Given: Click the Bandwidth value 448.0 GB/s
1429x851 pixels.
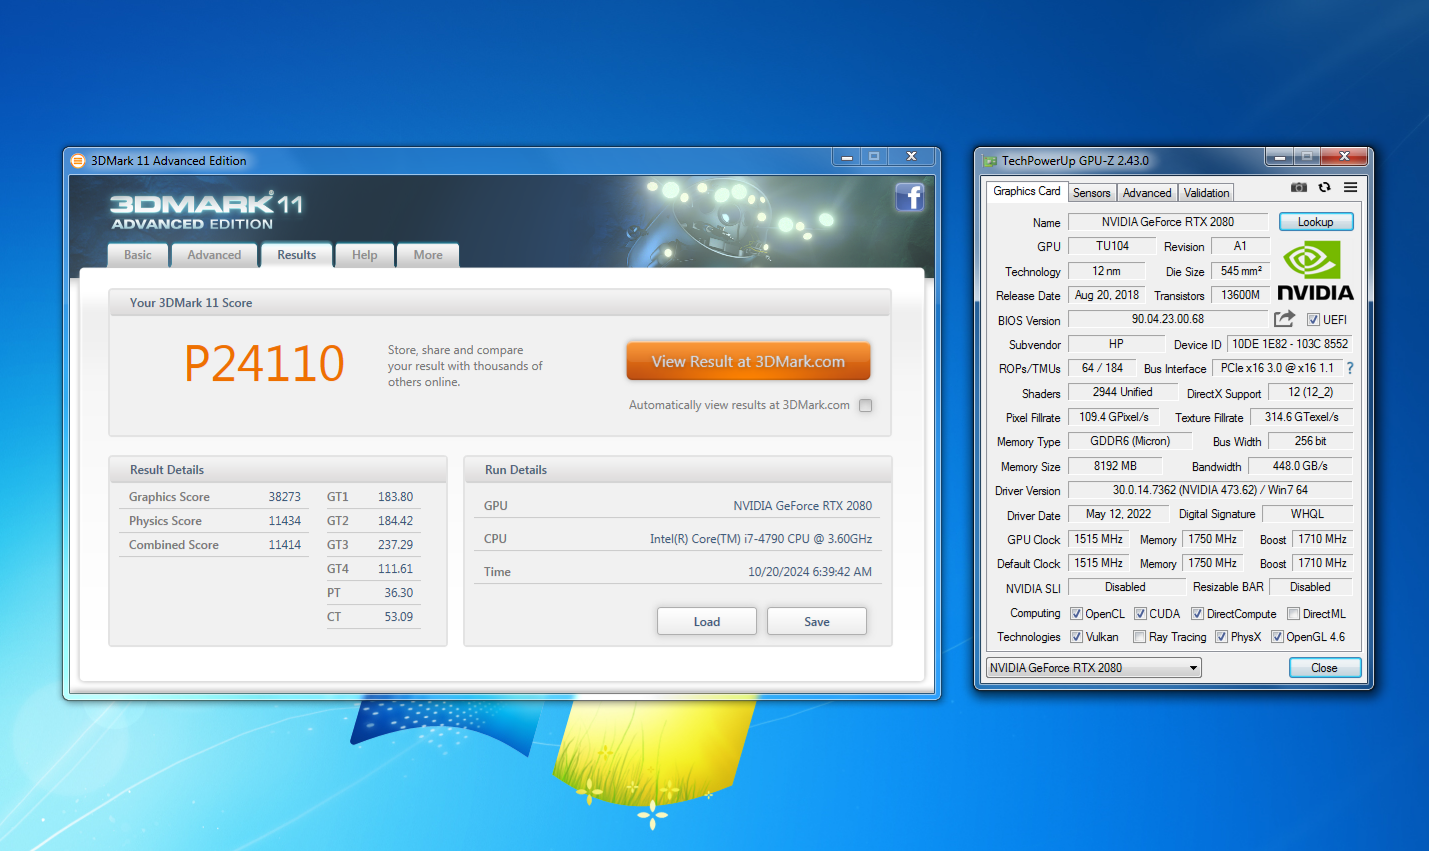Looking at the screenshot, I should 1300,466.
